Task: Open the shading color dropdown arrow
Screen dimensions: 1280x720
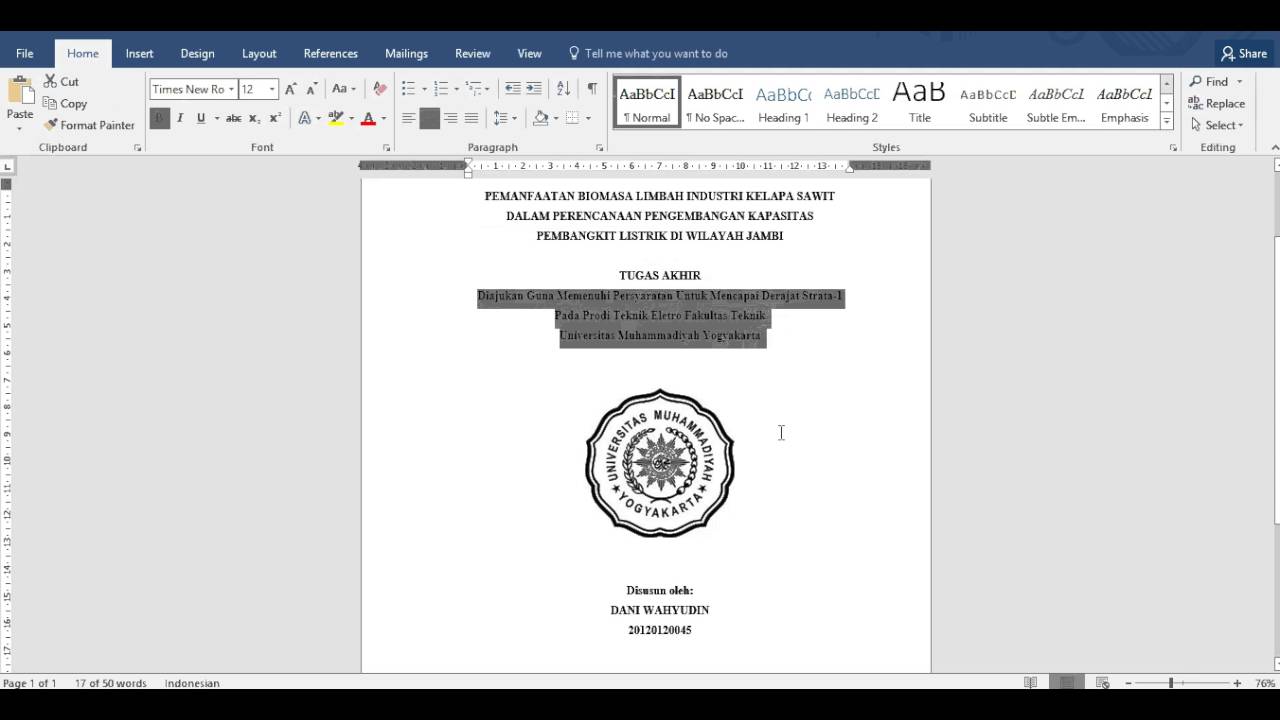Action: coord(555,118)
